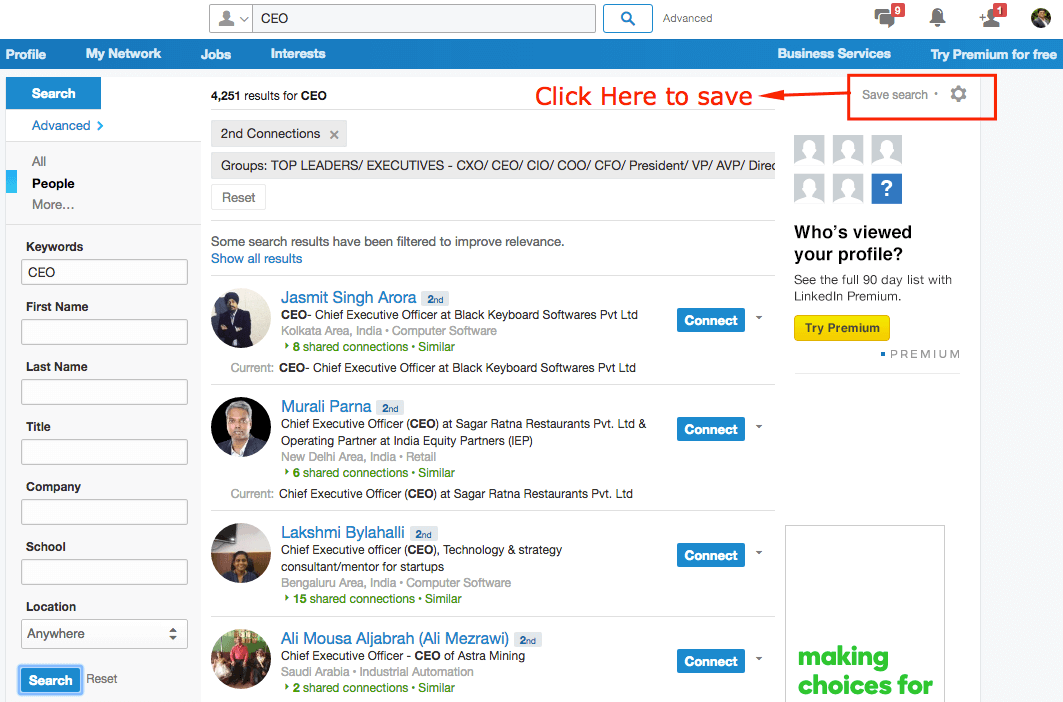Focus the Title field
1063x702 pixels.
pyautogui.click(x=104, y=452)
